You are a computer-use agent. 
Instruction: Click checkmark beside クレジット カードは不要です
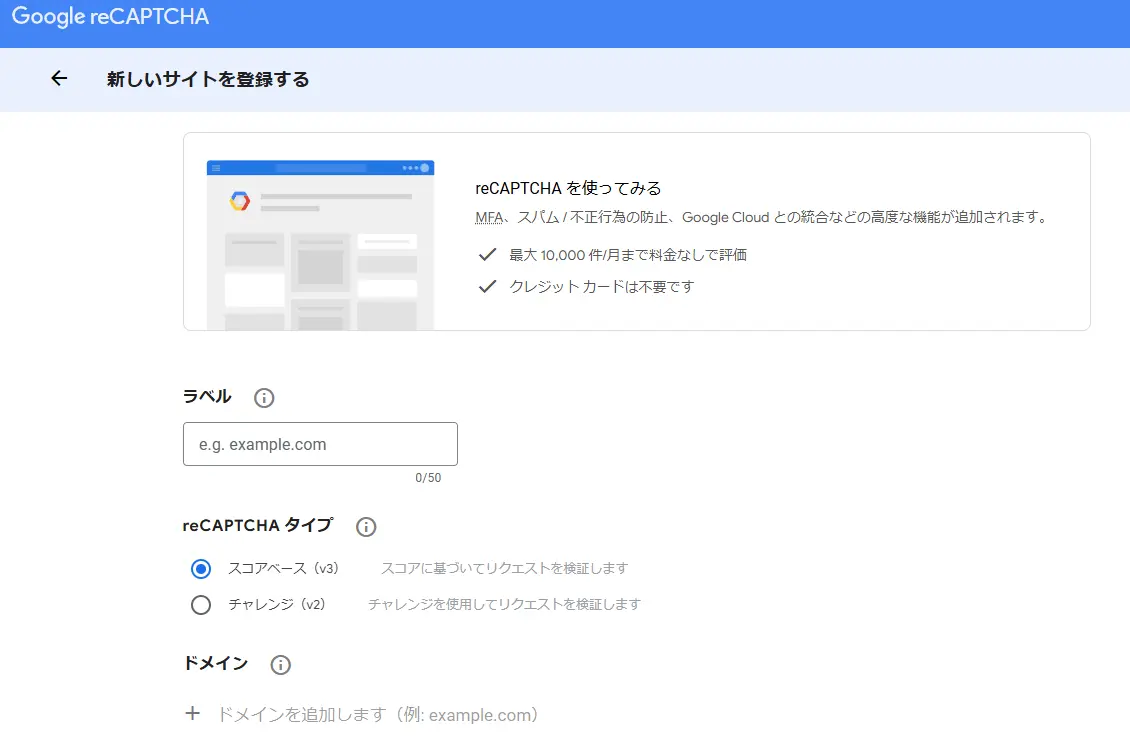(487, 287)
